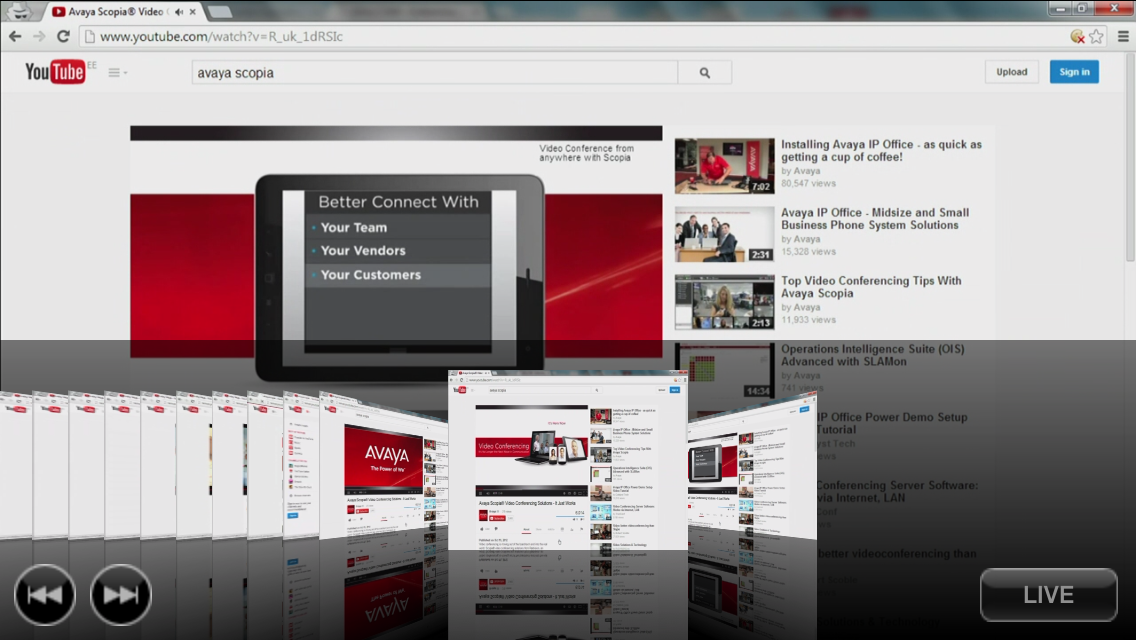This screenshot has height=640, width=1136.
Task: Open Installing Avaya IP Office video link
Action: 881,151
